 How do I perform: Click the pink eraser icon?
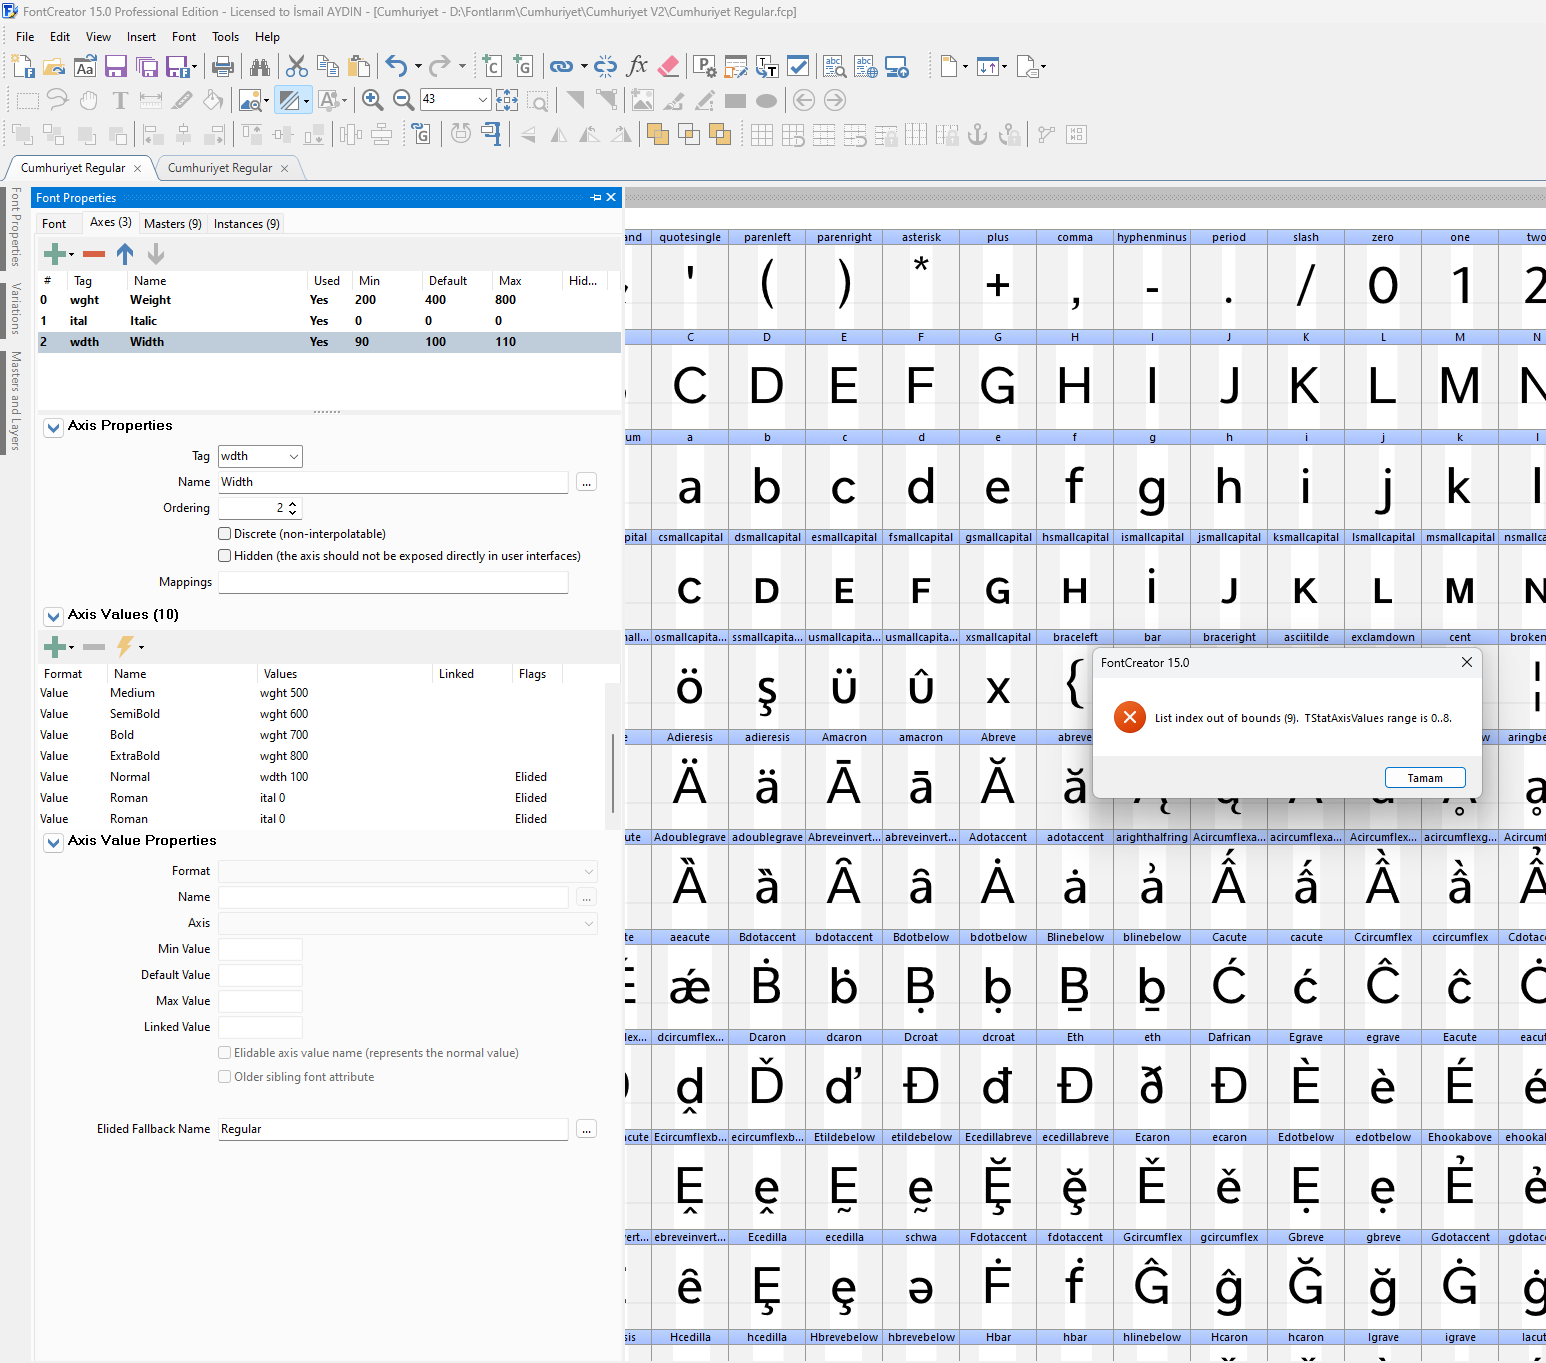coord(669,67)
